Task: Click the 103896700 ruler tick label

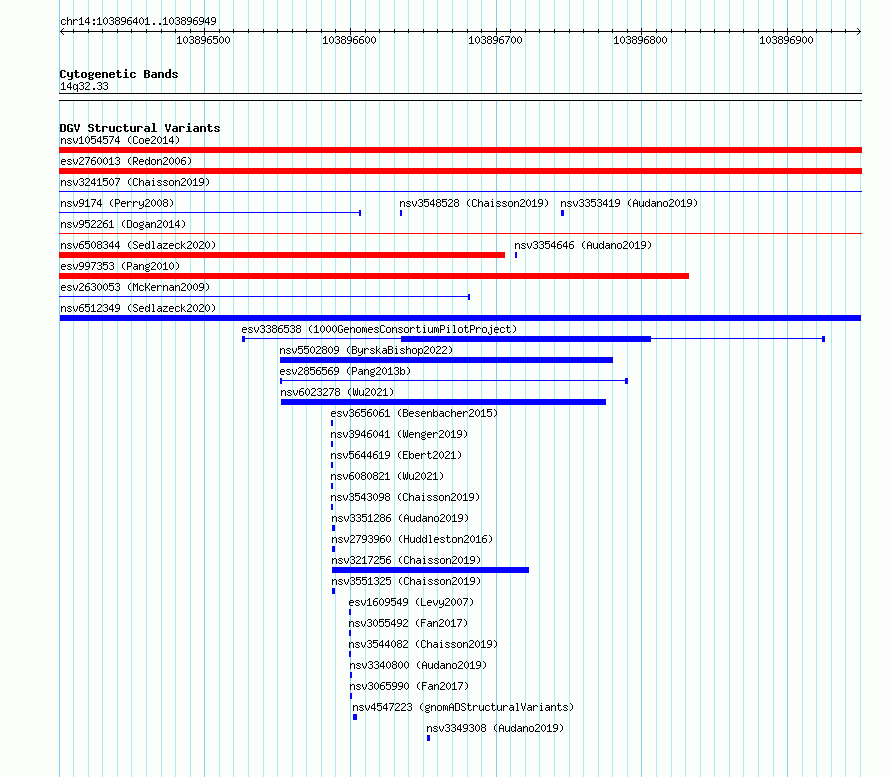Action: coord(495,40)
